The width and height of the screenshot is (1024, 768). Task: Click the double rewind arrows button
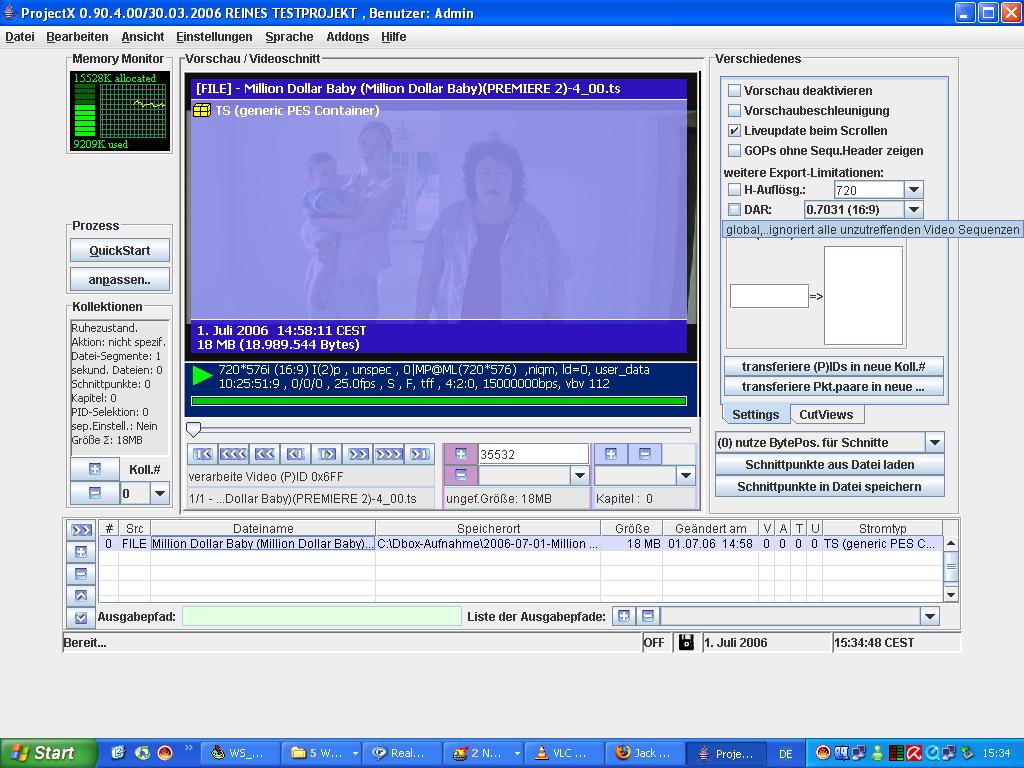[264, 454]
